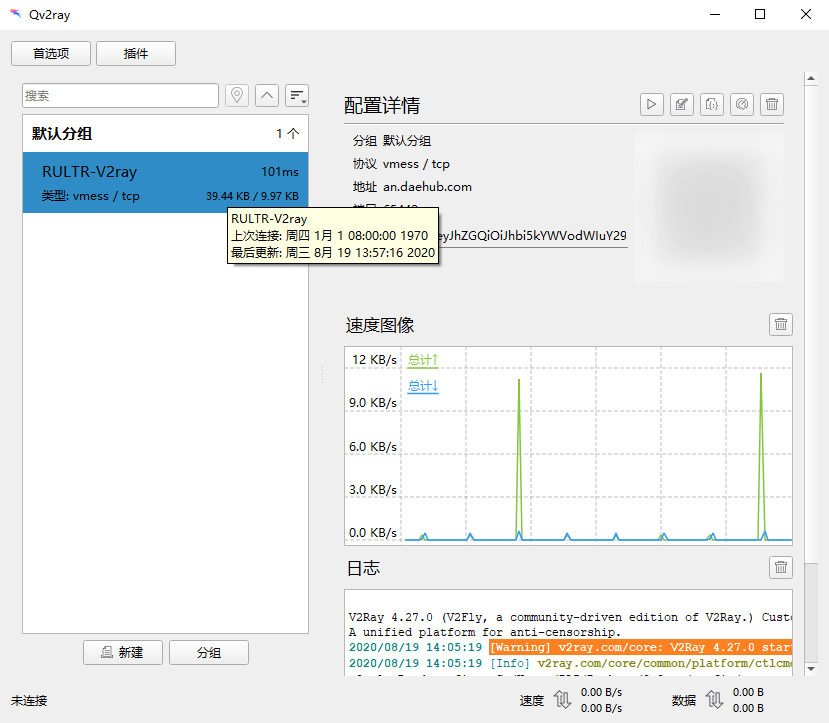The width and height of the screenshot is (829, 723).
Task: Open the sort options dropdown icon
Action: [297, 96]
